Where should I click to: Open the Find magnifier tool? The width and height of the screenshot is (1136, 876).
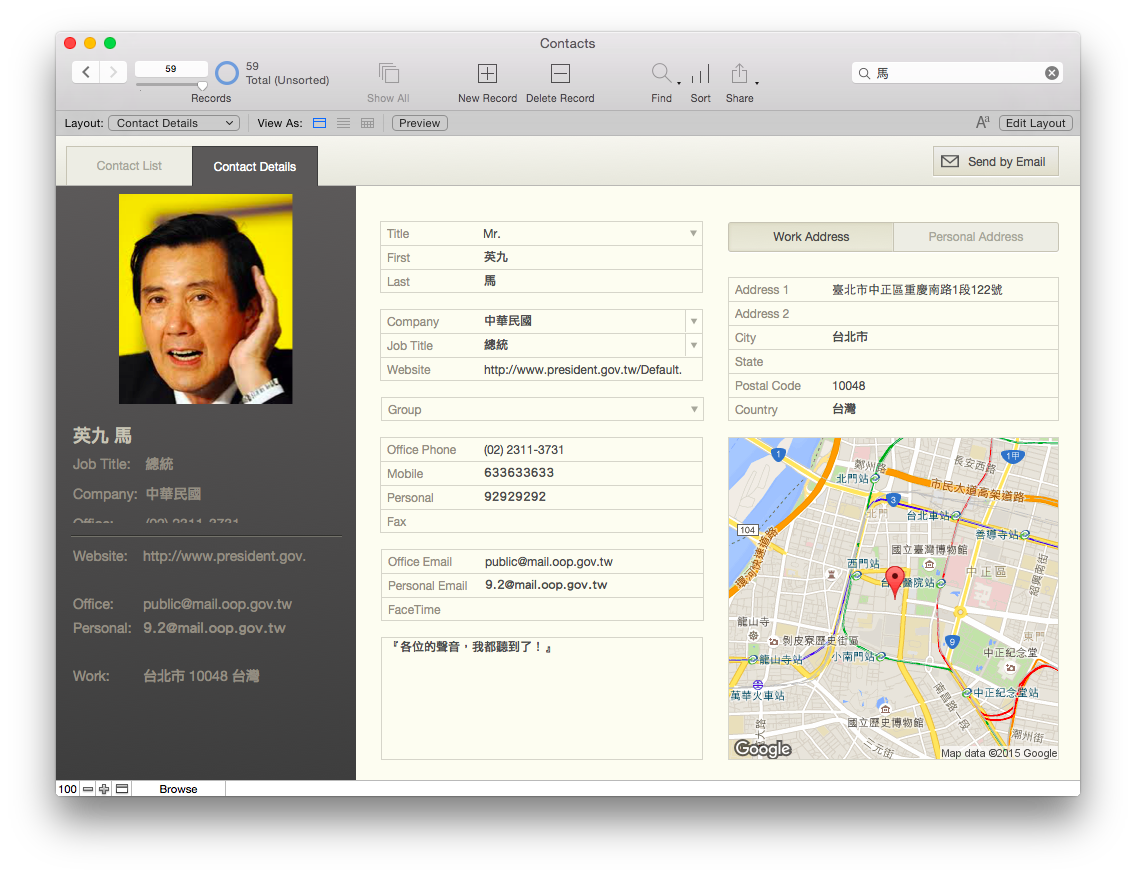point(661,74)
